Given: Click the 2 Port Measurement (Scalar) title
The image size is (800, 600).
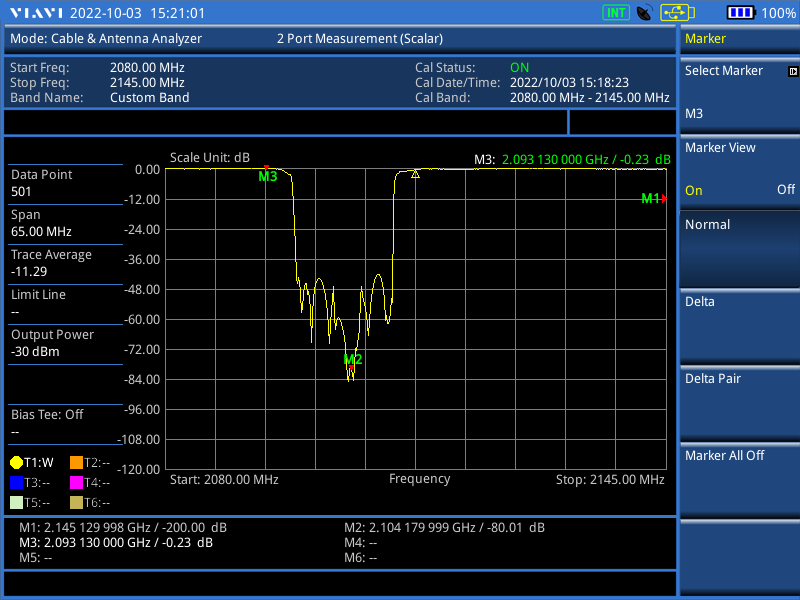Looking at the screenshot, I should tap(360, 39).
